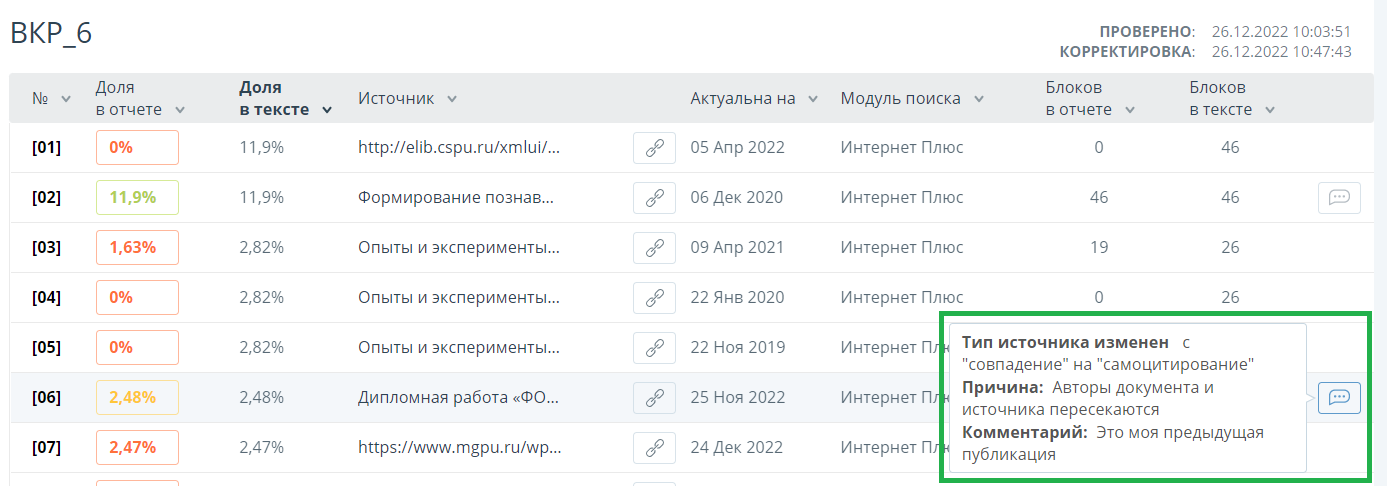Sort by Доля в тексте column header
This screenshot has height=486, width=1387.
(x=274, y=99)
